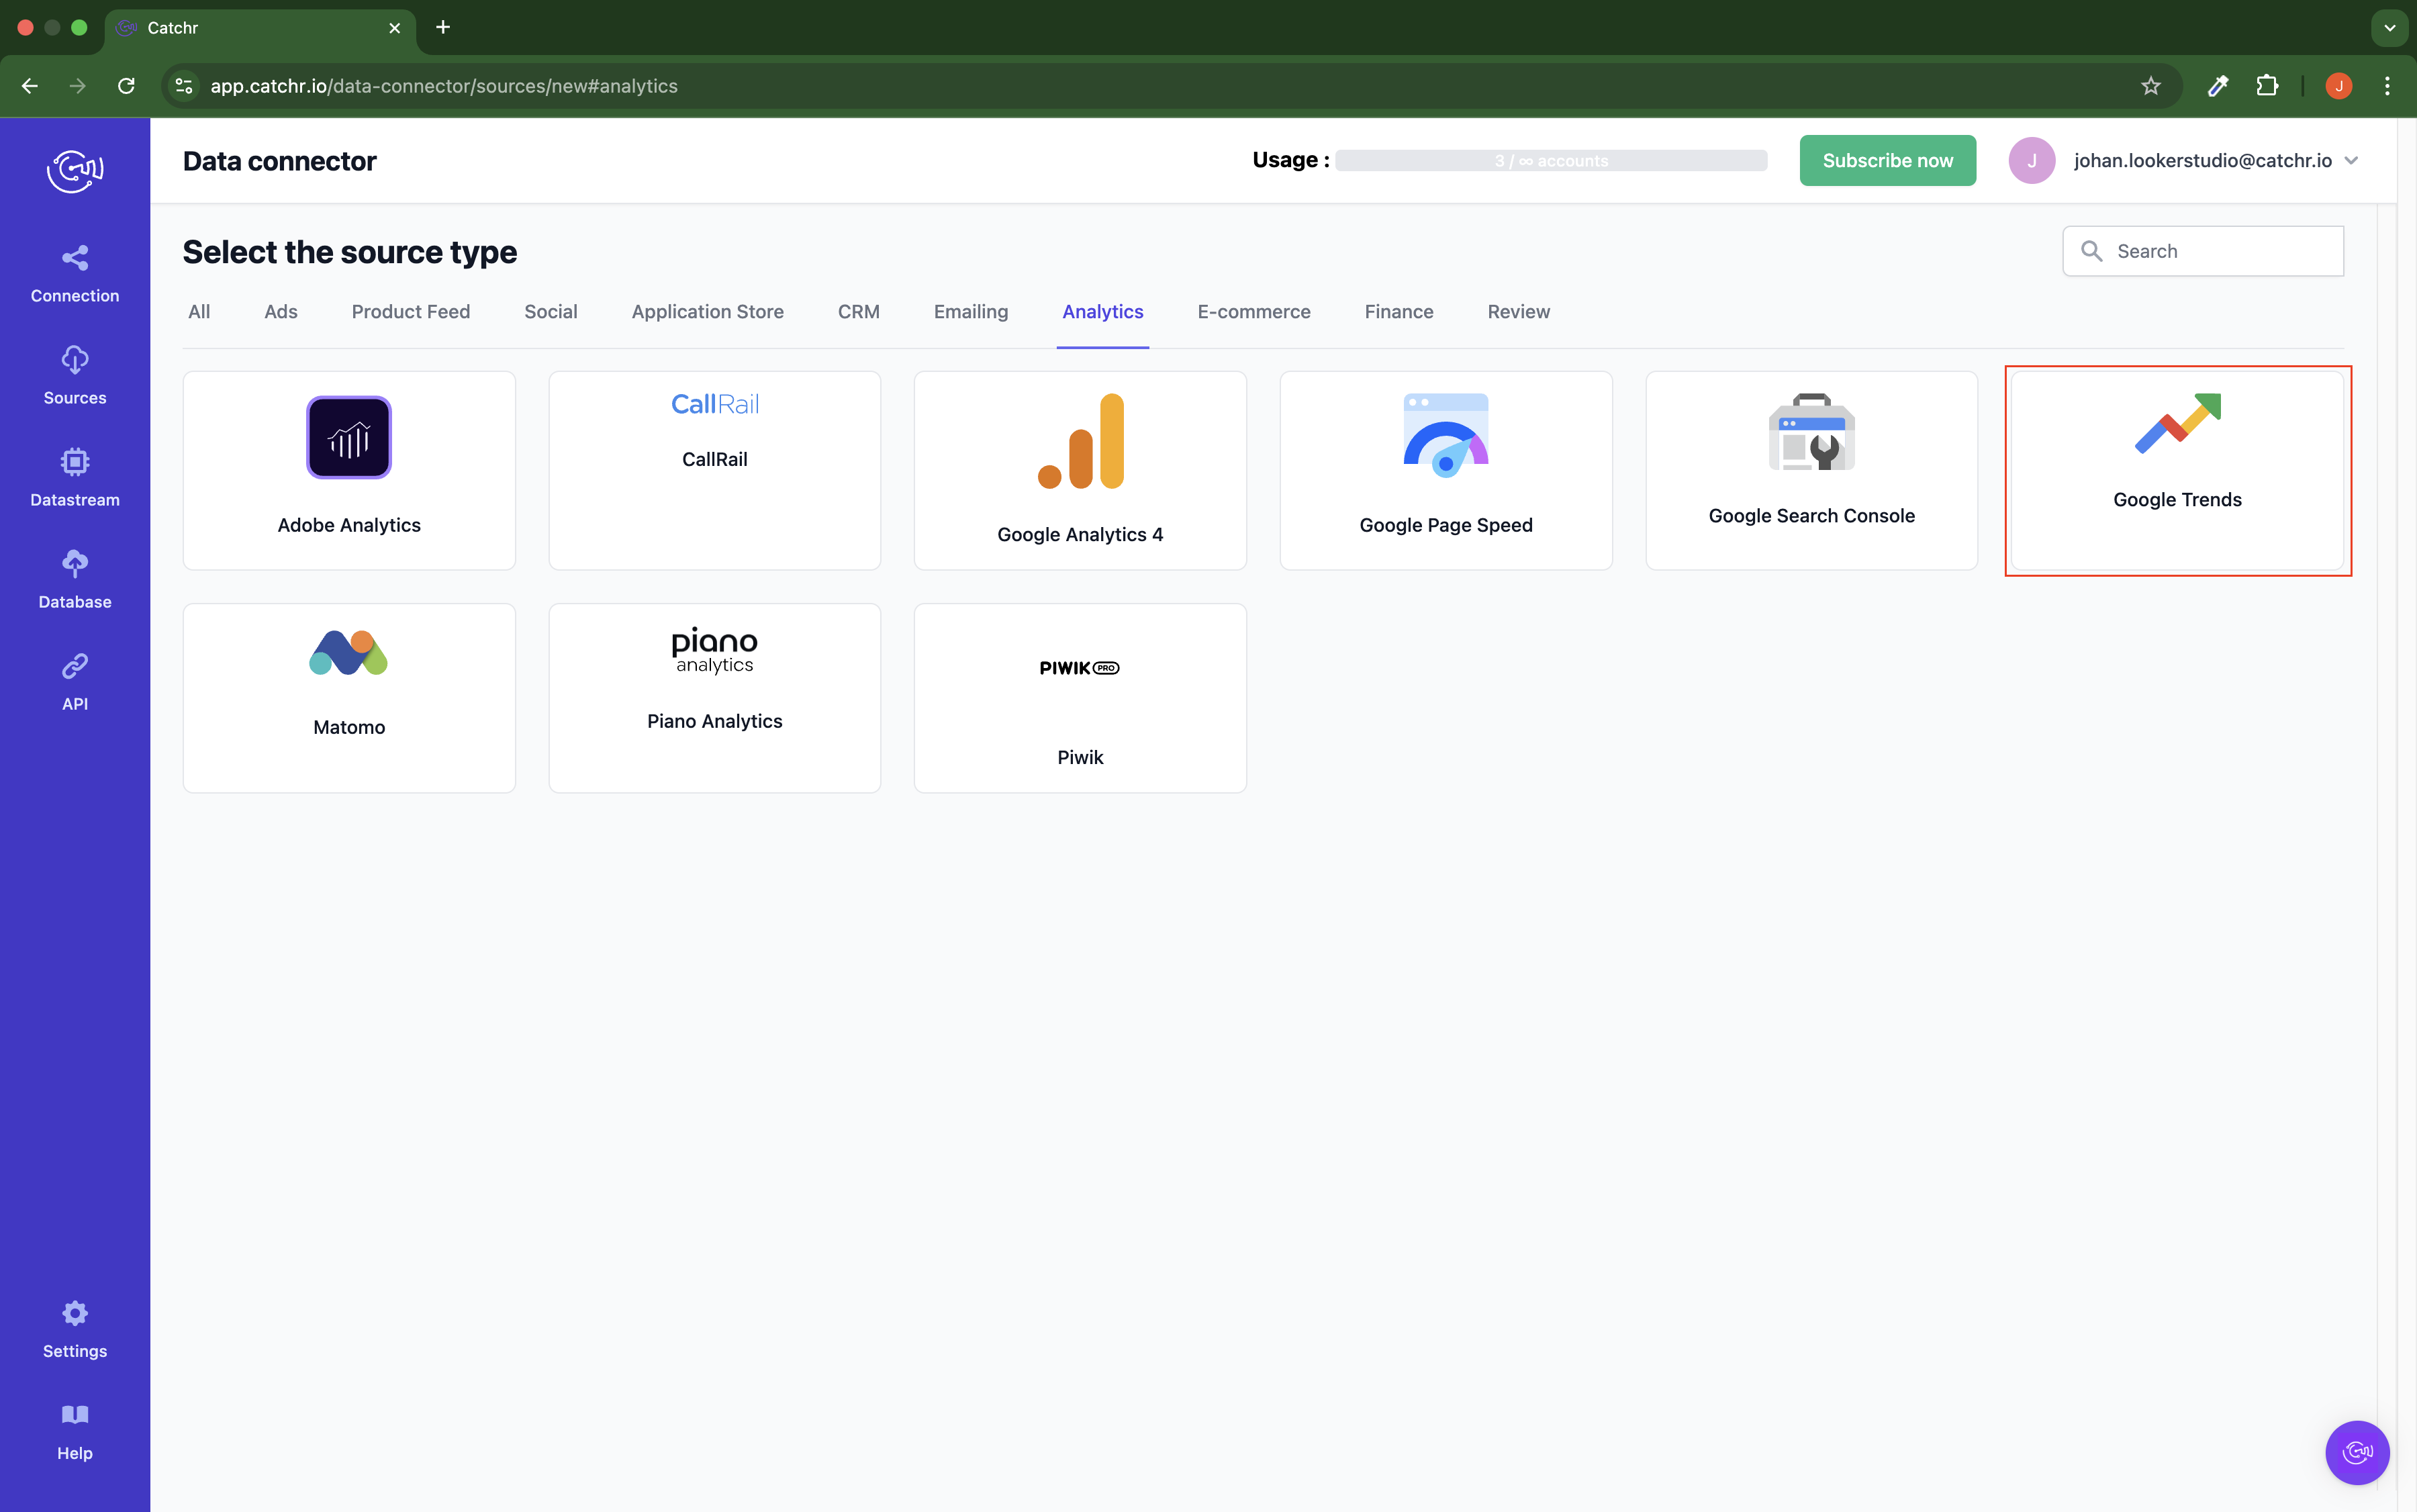2417x1512 pixels.
Task: Switch to the Finance tab
Action: [1399, 312]
